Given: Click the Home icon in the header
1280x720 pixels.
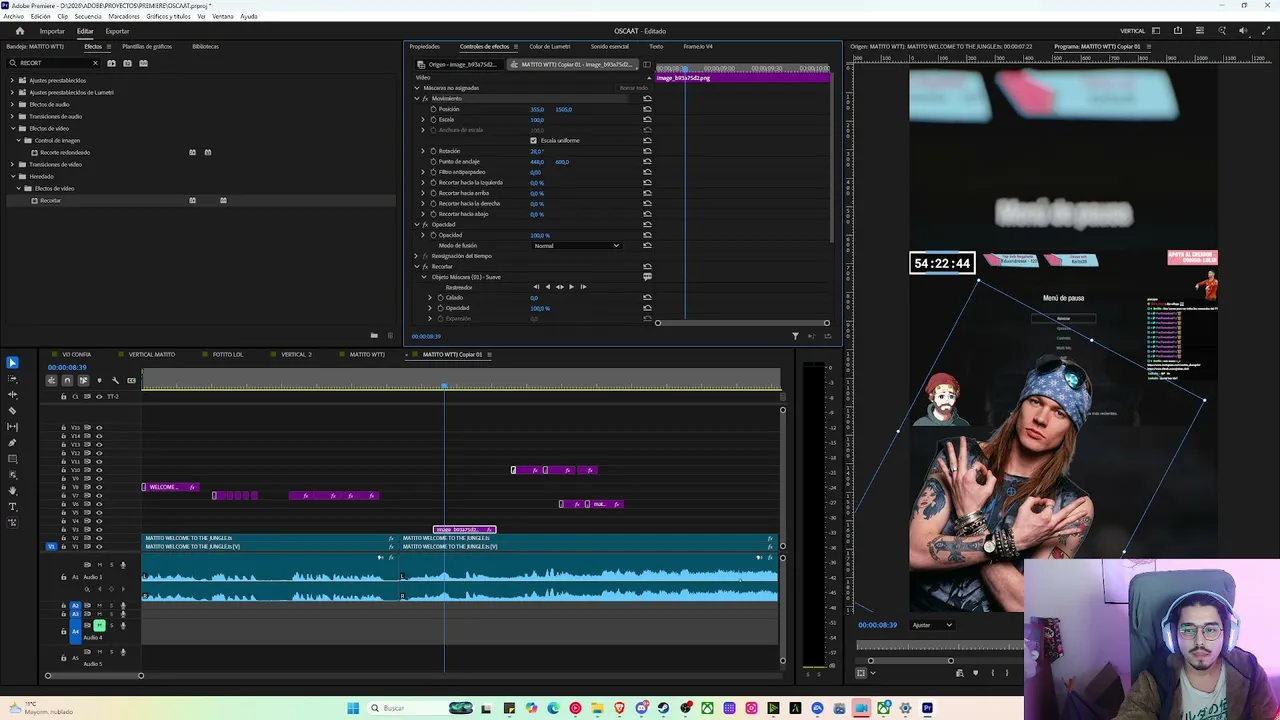Looking at the screenshot, I should (19, 31).
